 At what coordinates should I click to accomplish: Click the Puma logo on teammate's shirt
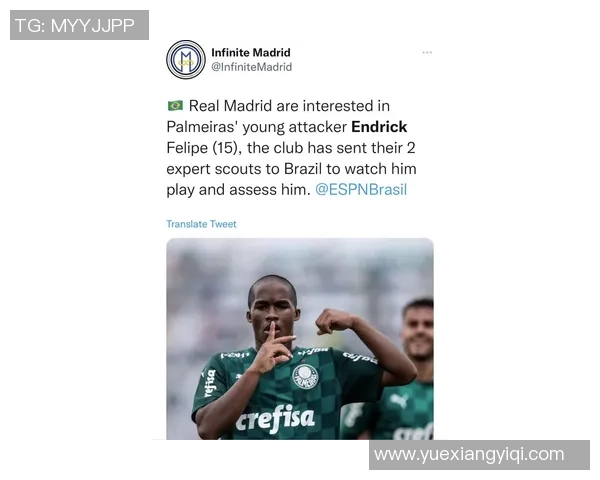pyautogui.click(x=399, y=401)
